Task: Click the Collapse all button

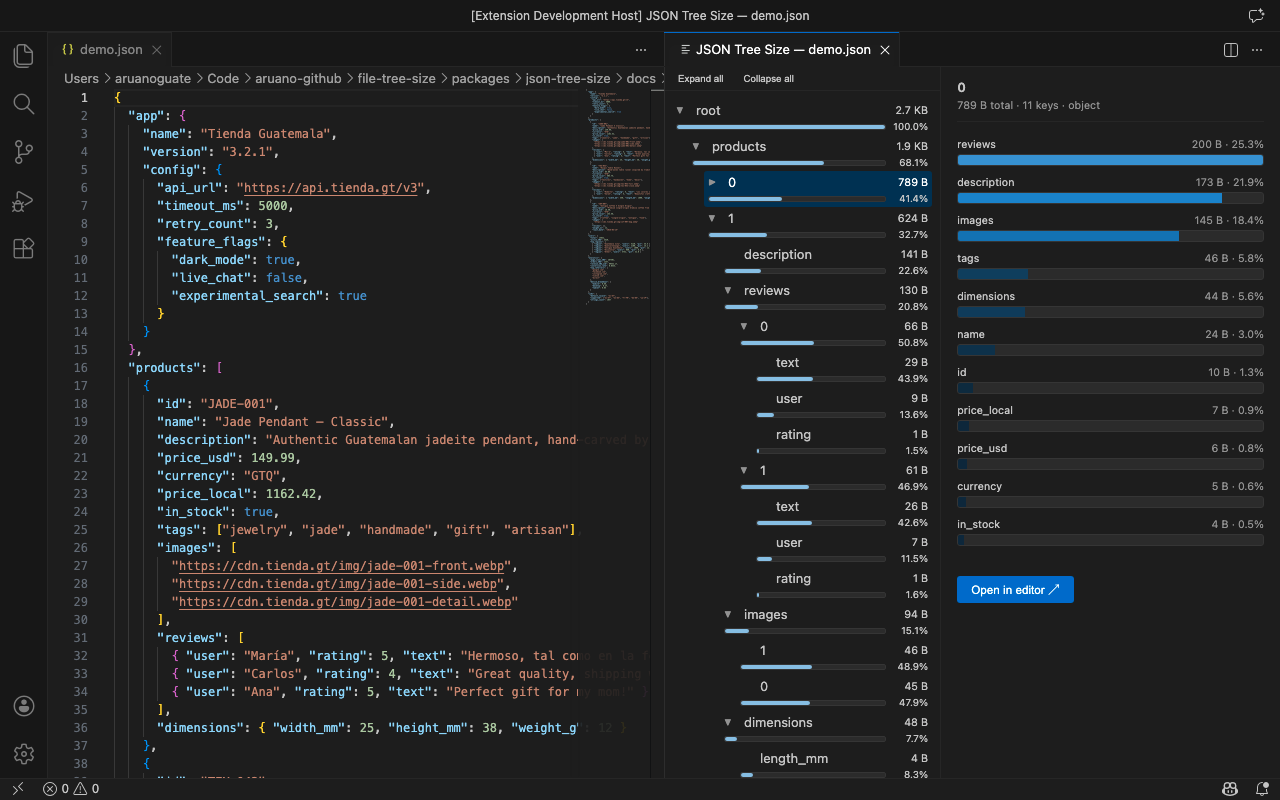Action: [x=768, y=79]
